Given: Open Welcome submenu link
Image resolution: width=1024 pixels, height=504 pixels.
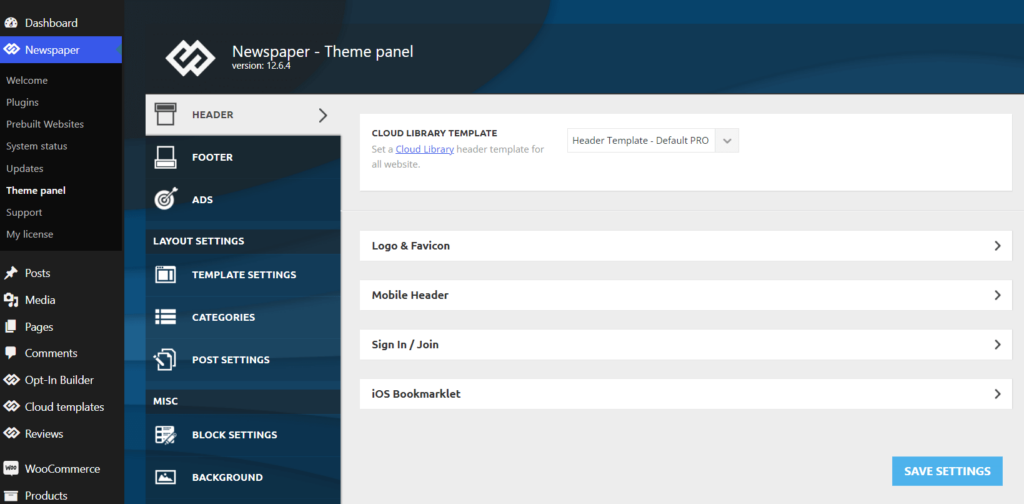Looking at the screenshot, I should point(27,80).
